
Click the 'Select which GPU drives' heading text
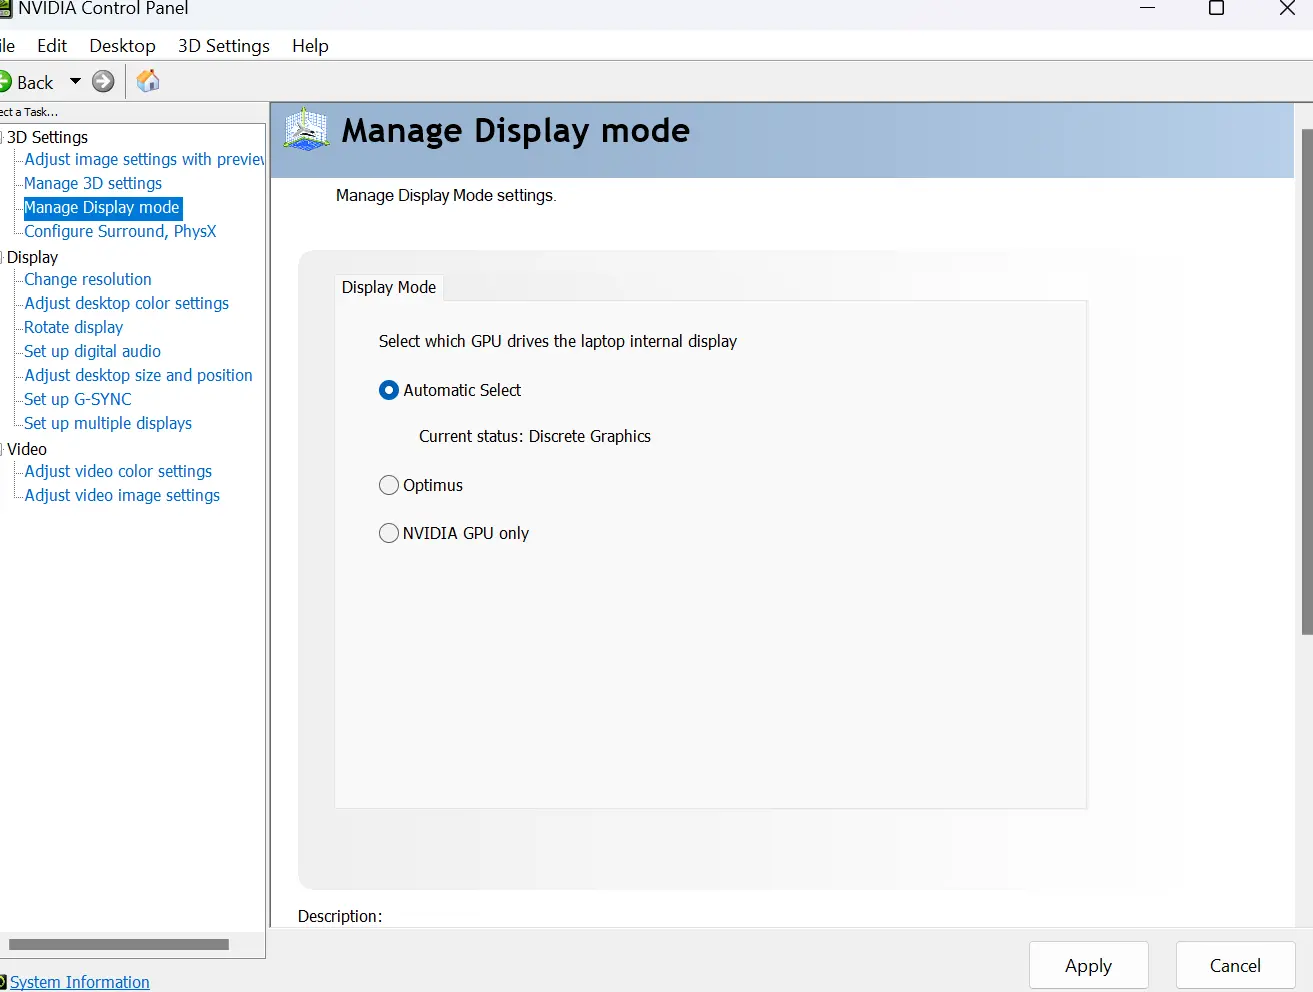(558, 341)
